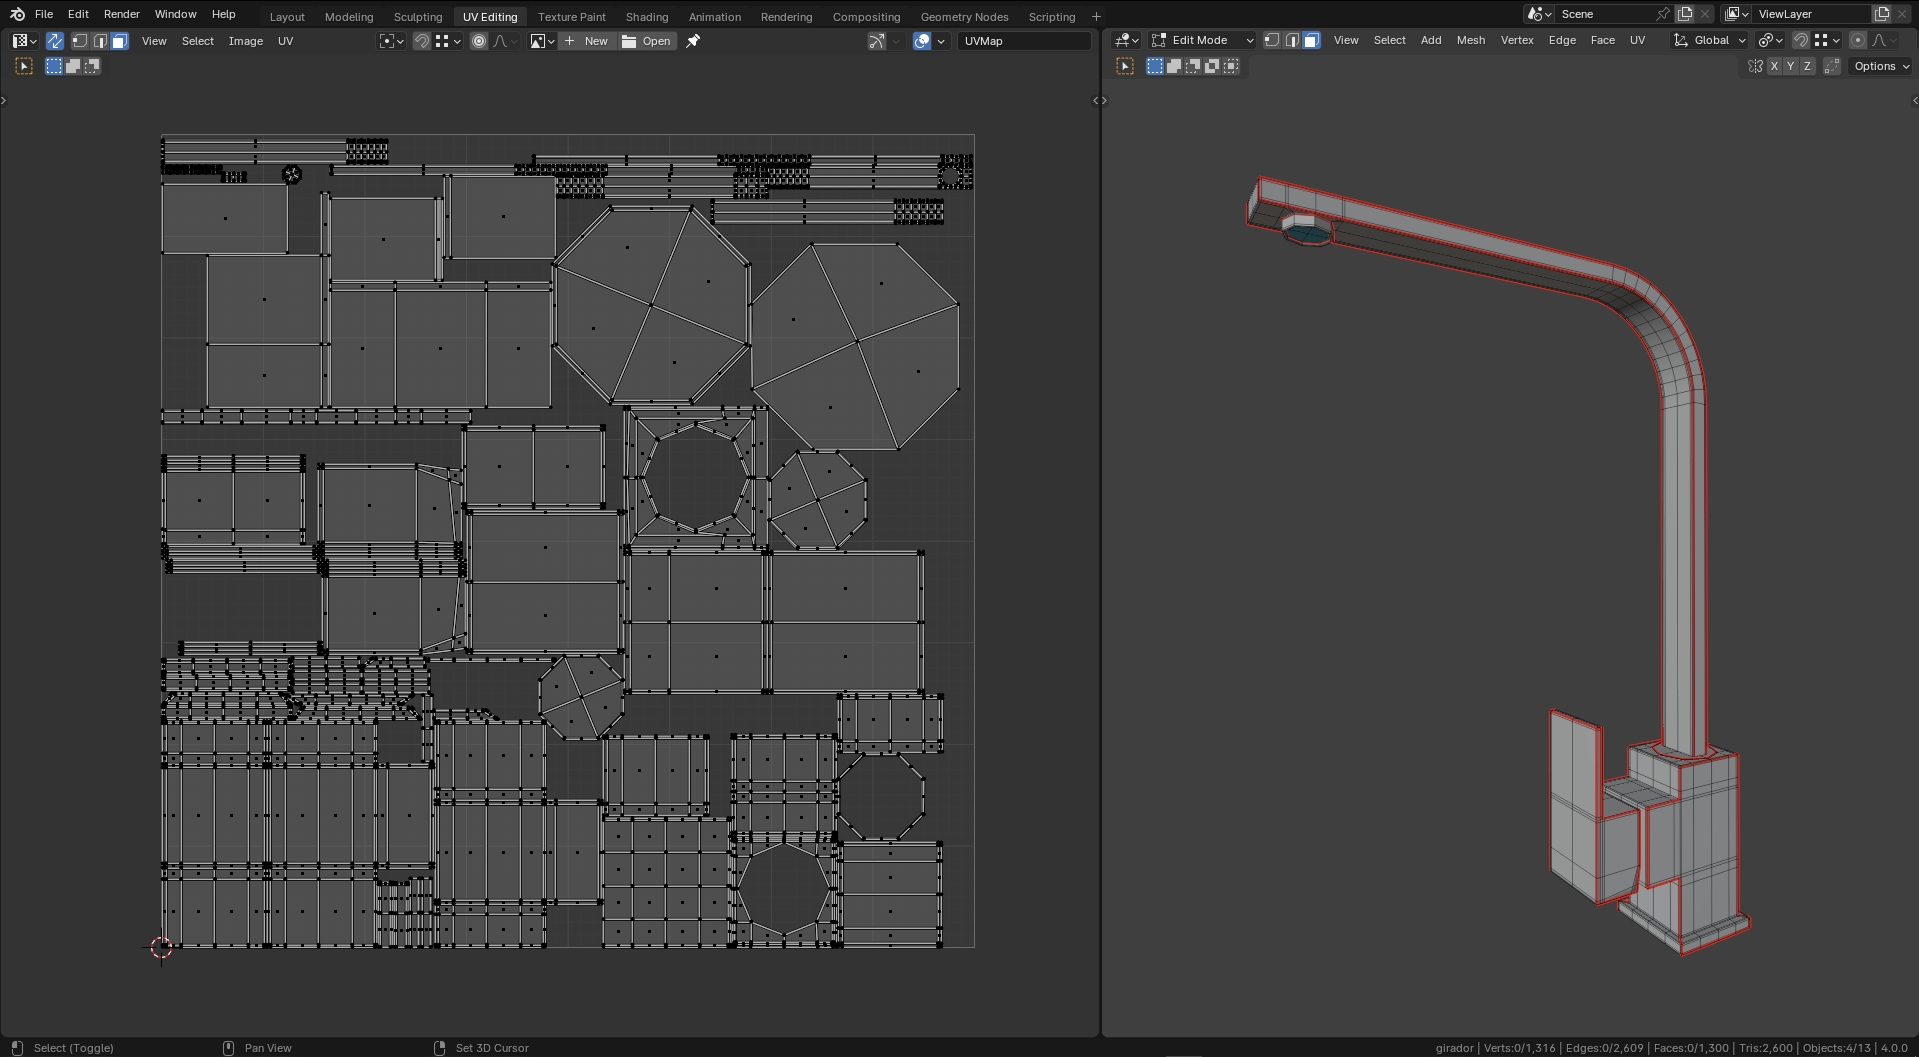The width and height of the screenshot is (1919, 1057).
Task: Toggle snapping magnet in 3D viewport header
Action: tap(1800, 40)
